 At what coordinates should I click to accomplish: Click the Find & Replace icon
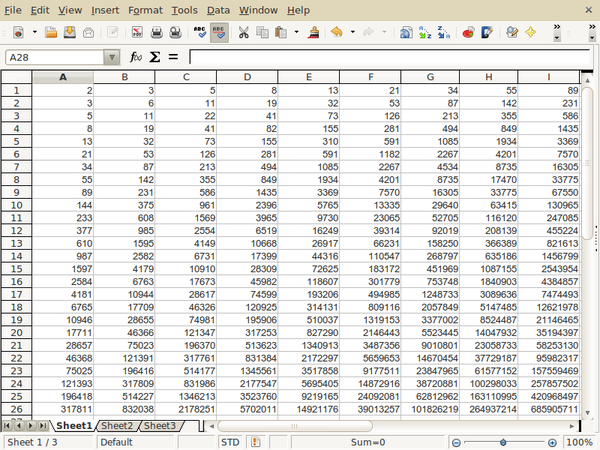[512, 33]
